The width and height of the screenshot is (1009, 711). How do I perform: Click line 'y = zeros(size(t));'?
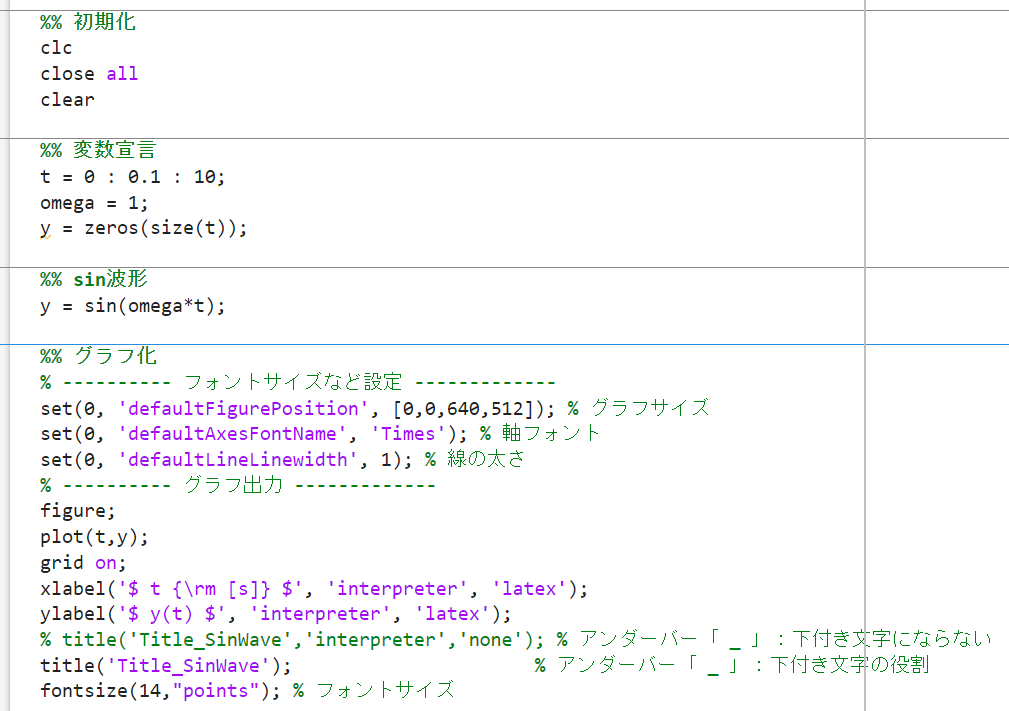click(143, 228)
